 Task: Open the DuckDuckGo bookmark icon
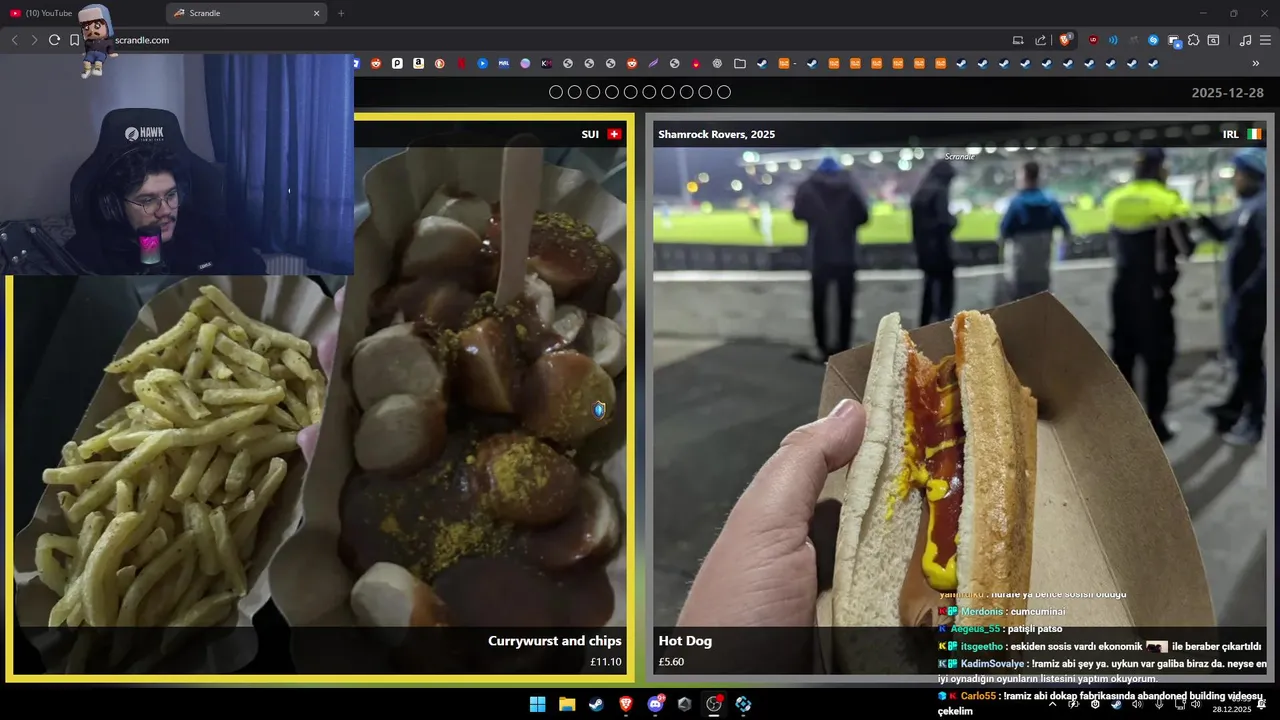point(440,63)
